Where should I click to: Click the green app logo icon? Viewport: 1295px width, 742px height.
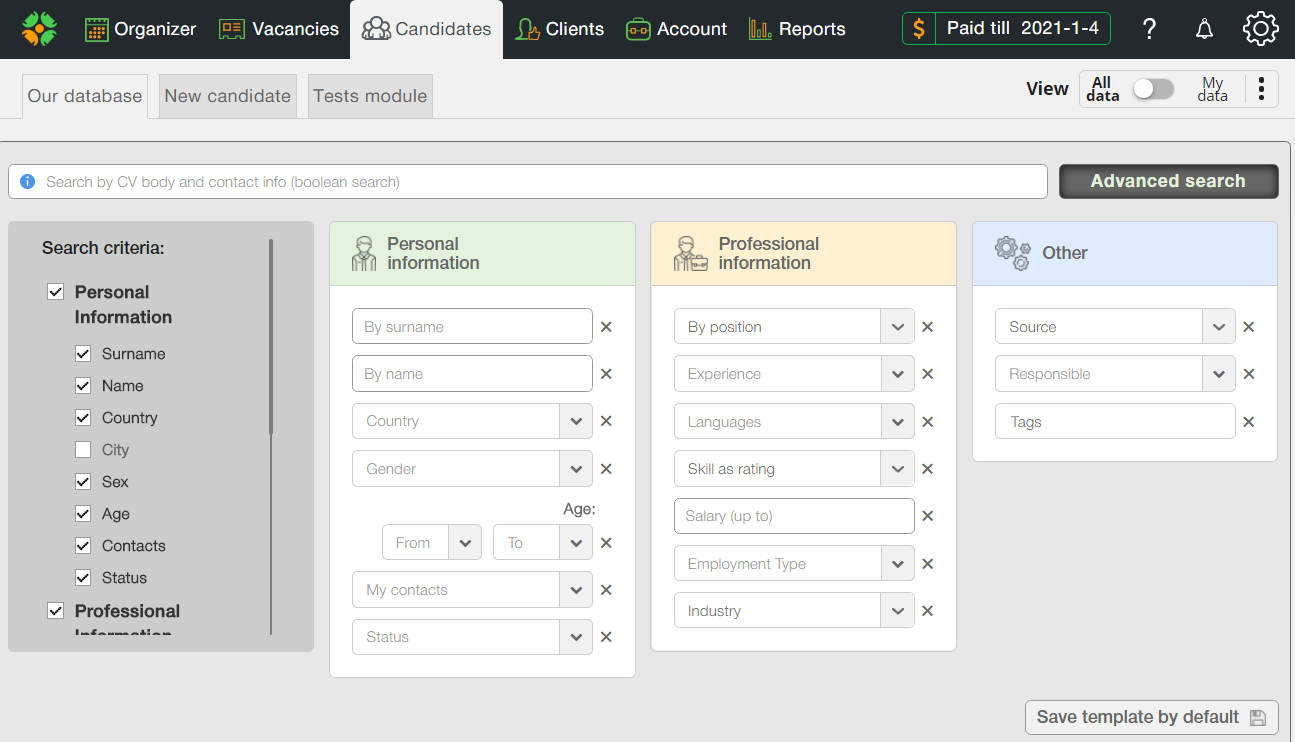pos(39,29)
